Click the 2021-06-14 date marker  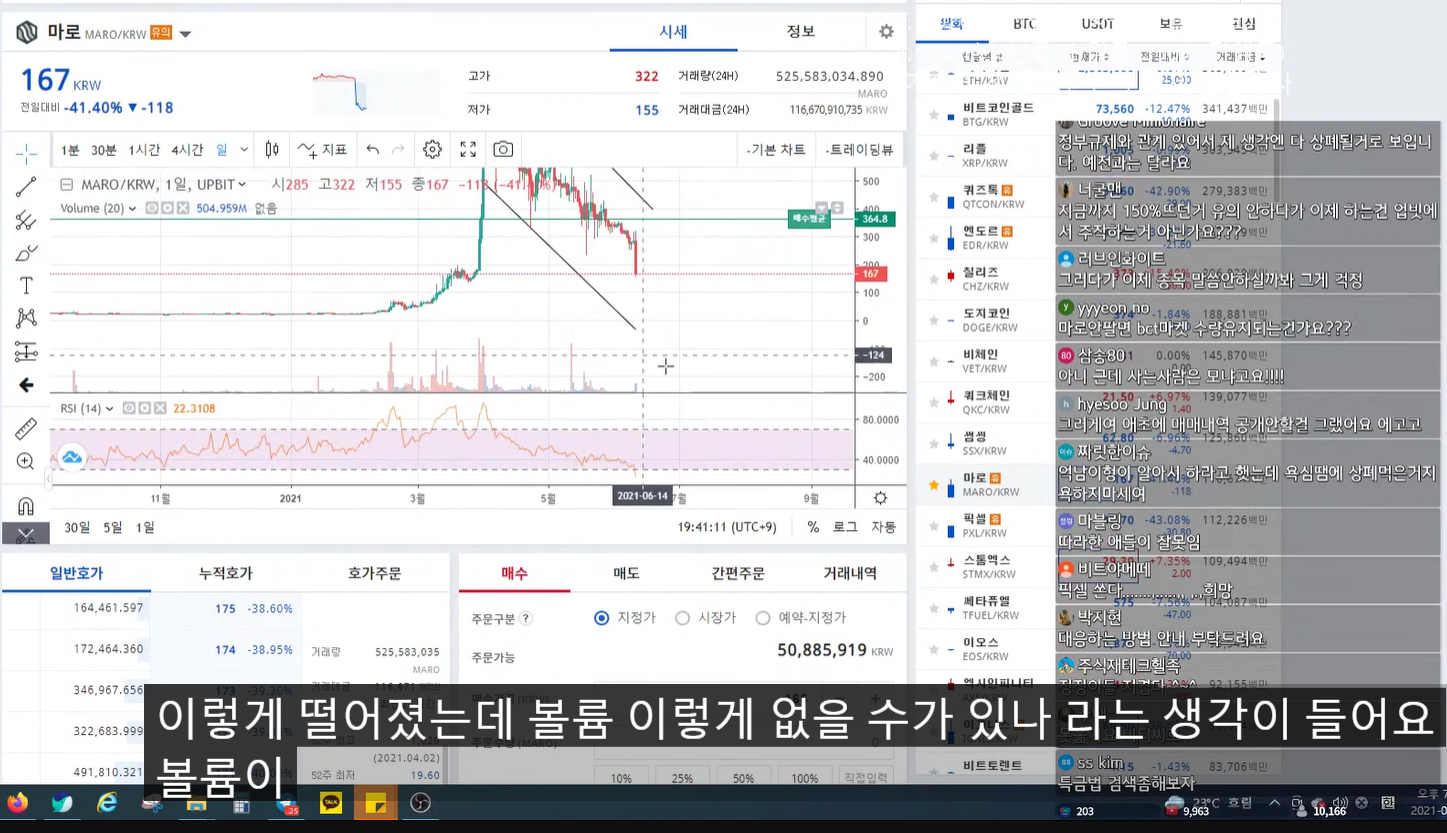click(x=642, y=496)
